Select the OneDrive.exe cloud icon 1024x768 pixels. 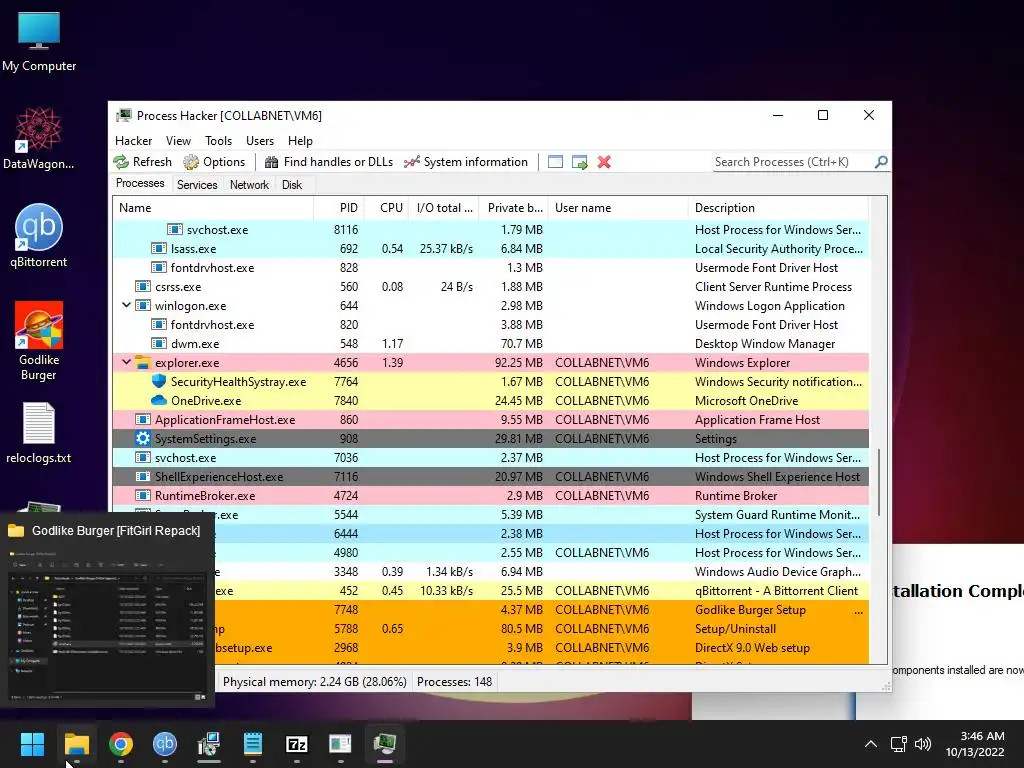159,400
